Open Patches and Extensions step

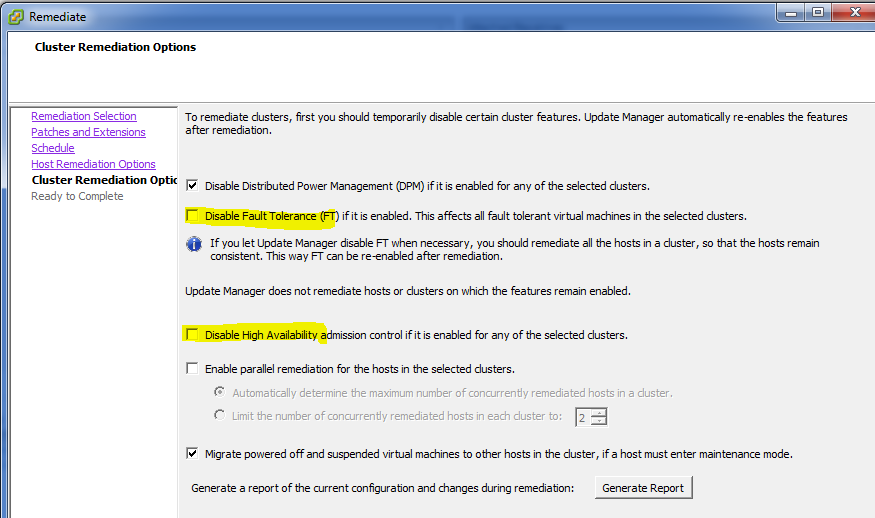88,132
